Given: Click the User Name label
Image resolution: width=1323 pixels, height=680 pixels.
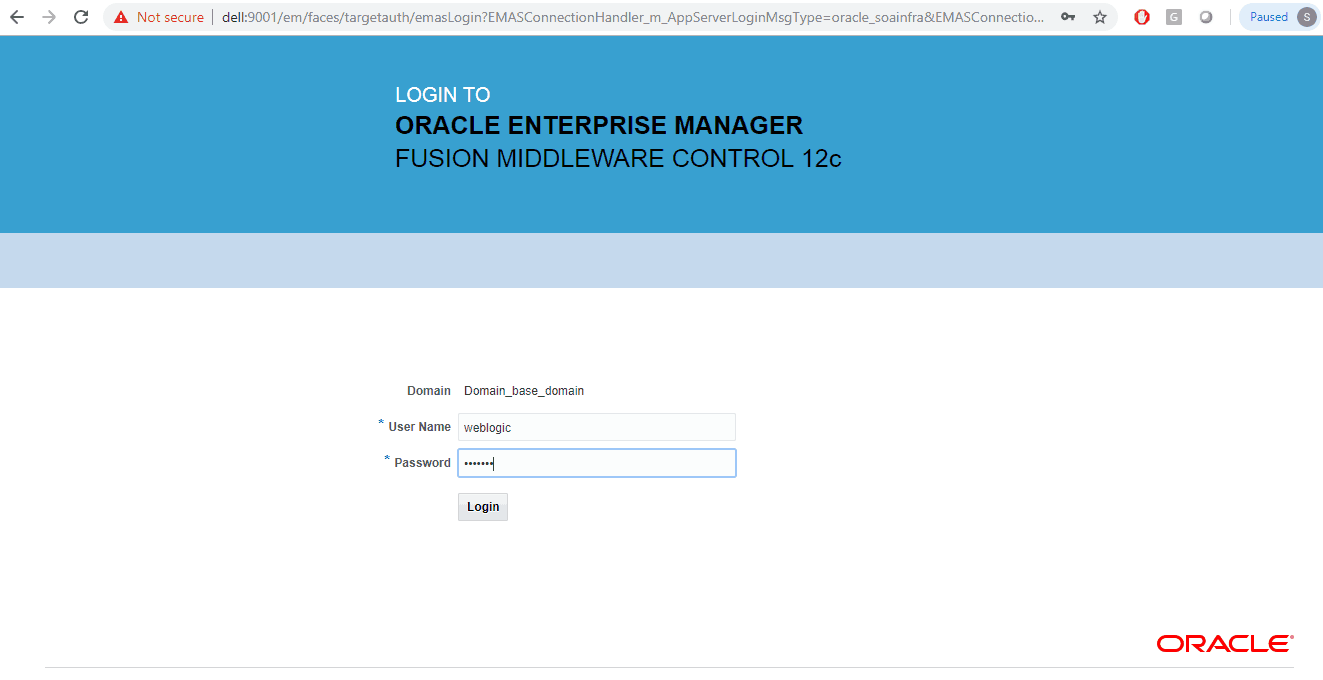Looking at the screenshot, I should (420, 427).
